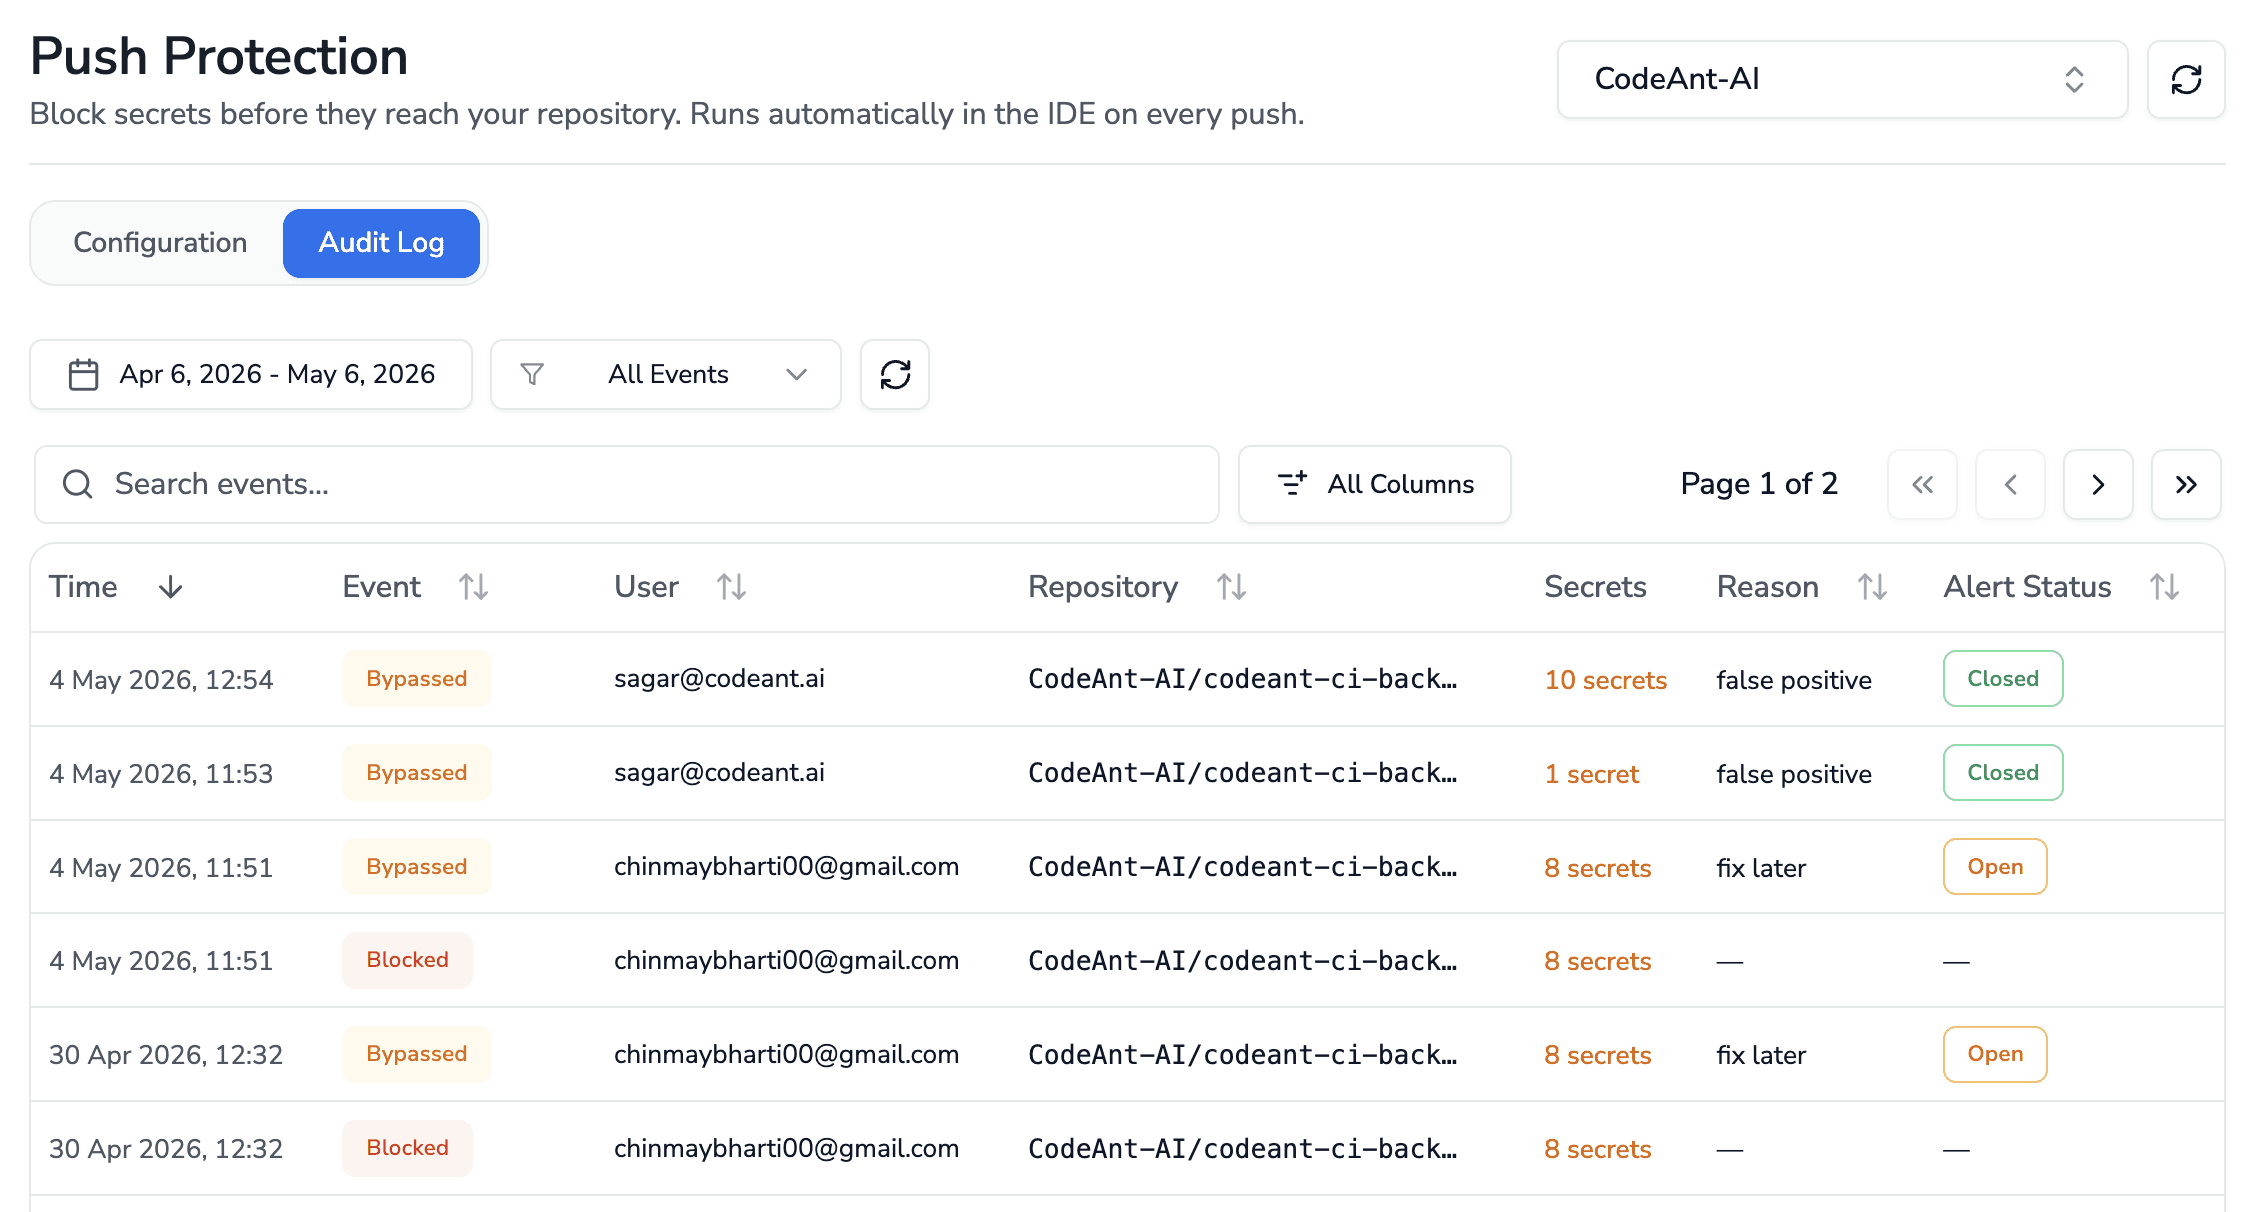Switch to the Configuration tab
The image size is (2248, 1212).
coord(160,243)
